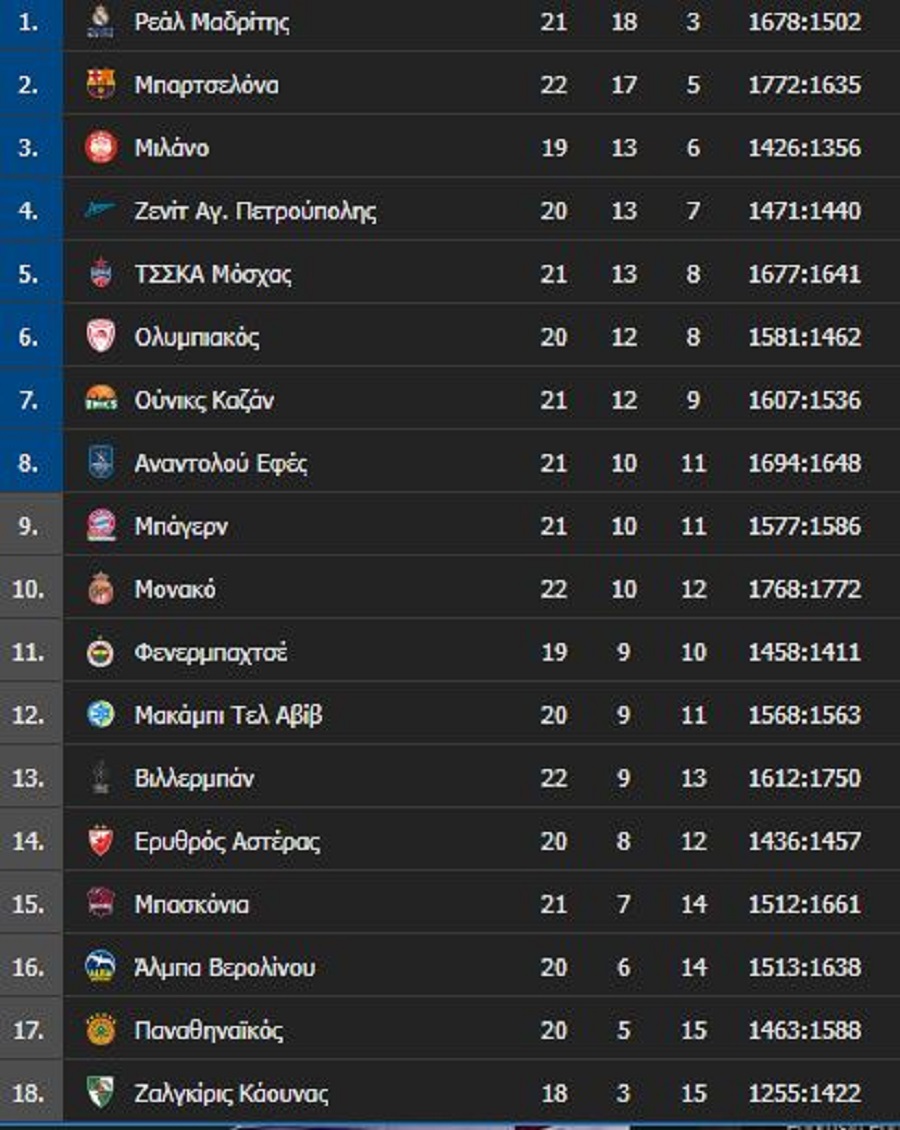Screen dimensions: 900x1130
Task: Select the ΤΣΣΚΑ Μόσχας team name
Action: (x=213, y=274)
